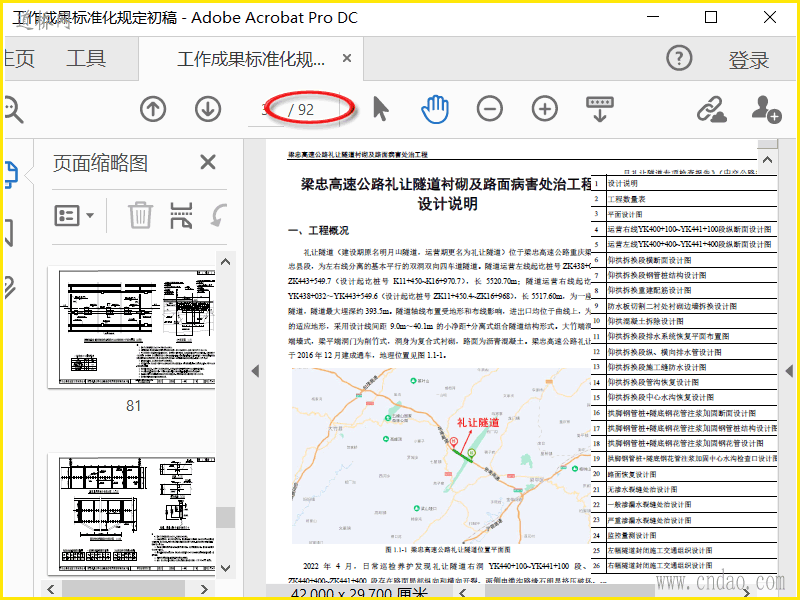Click the current page number field
800x600 pixels.
pyautogui.click(x=266, y=110)
